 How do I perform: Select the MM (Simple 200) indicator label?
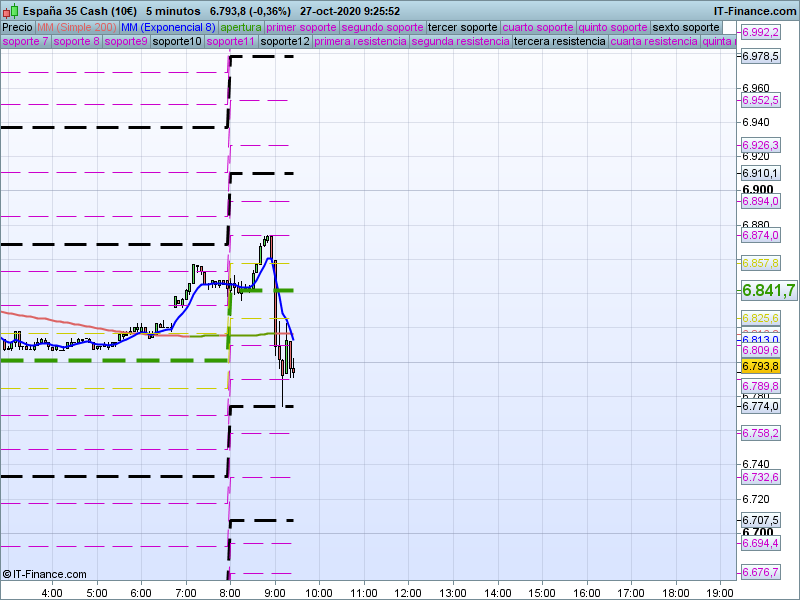point(70,27)
